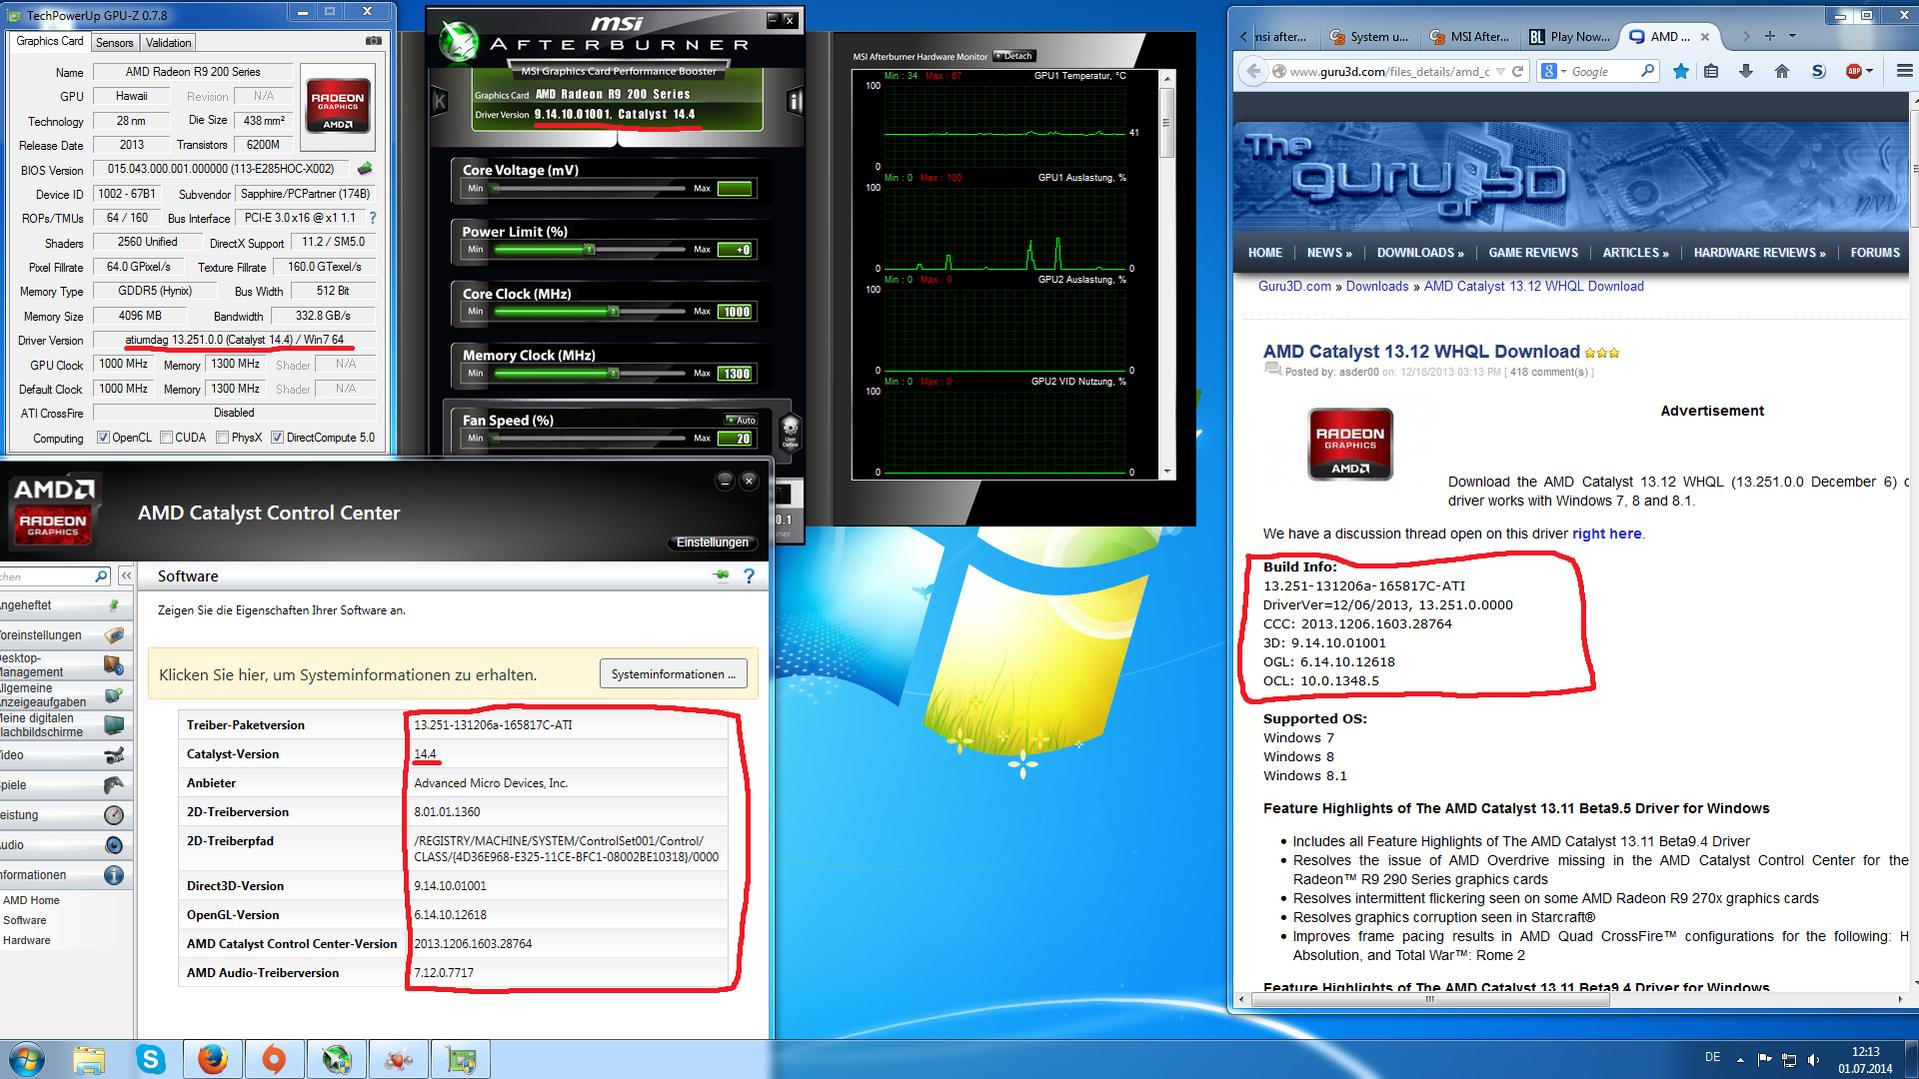
Task: Click the Afterburner monitor scrollbar thumb
Action: (1166, 122)
